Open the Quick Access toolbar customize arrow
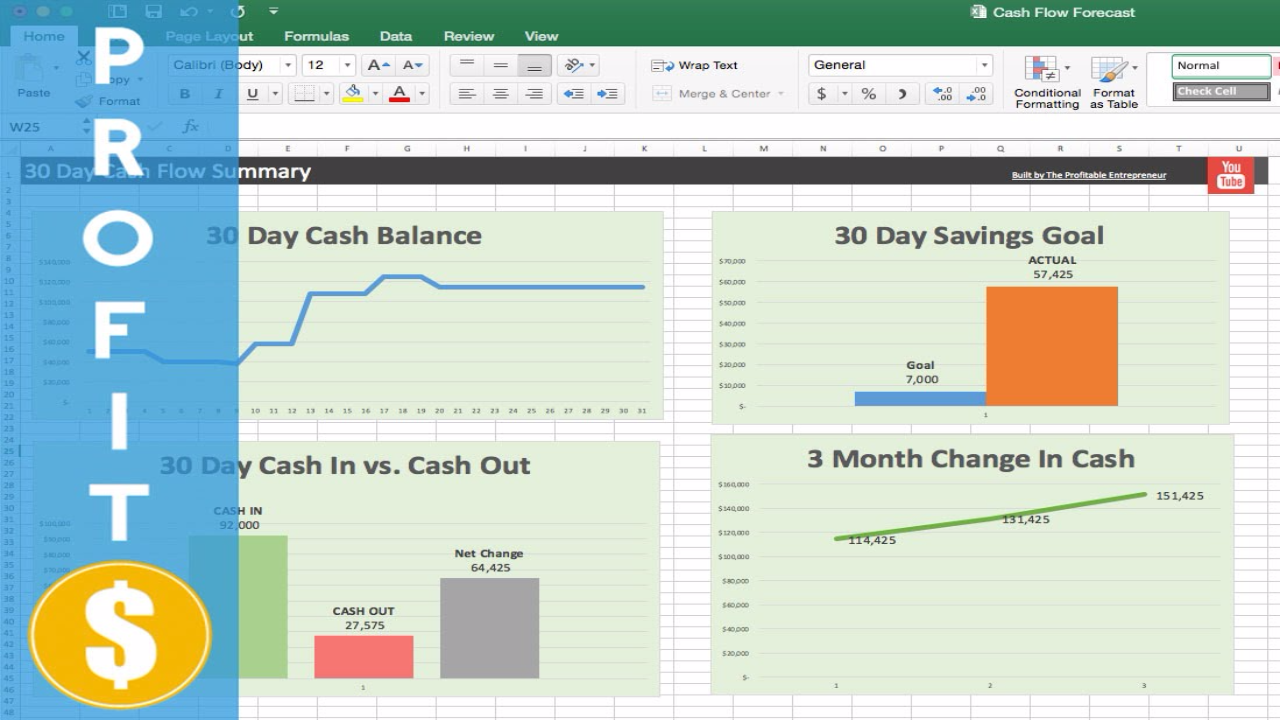Viewport: 1280px width, 720px height. (274, 11)
